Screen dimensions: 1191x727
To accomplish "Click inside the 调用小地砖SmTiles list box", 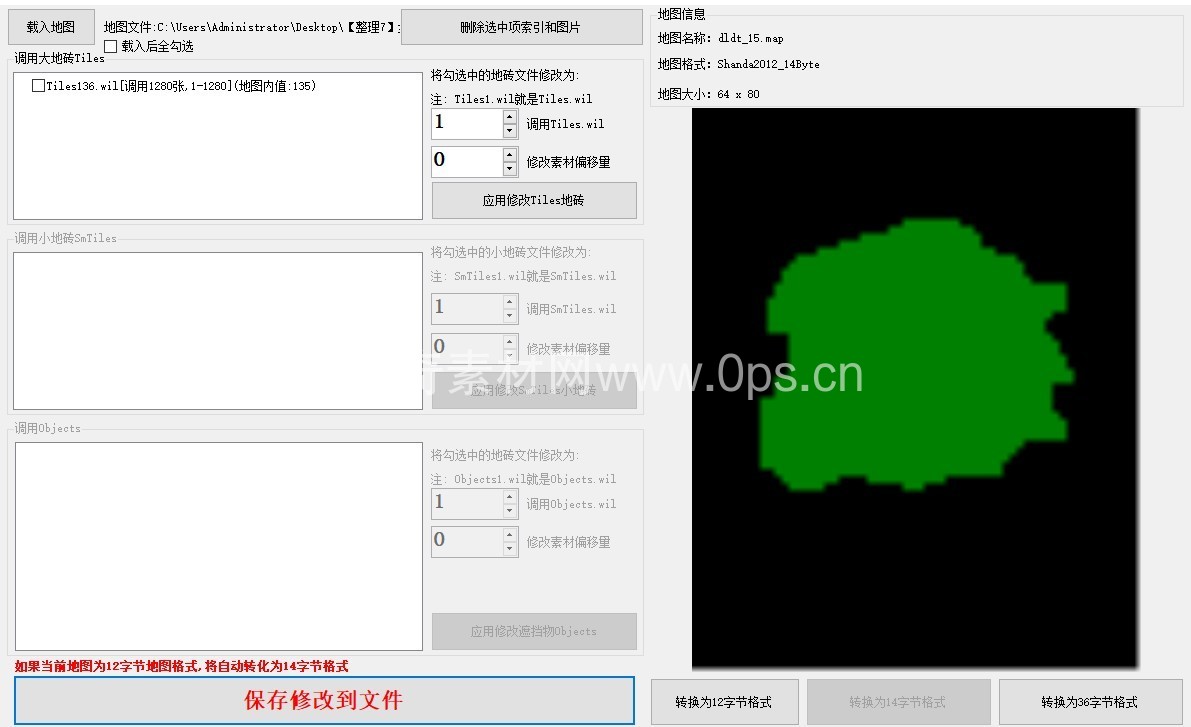I will pos(218,330).
